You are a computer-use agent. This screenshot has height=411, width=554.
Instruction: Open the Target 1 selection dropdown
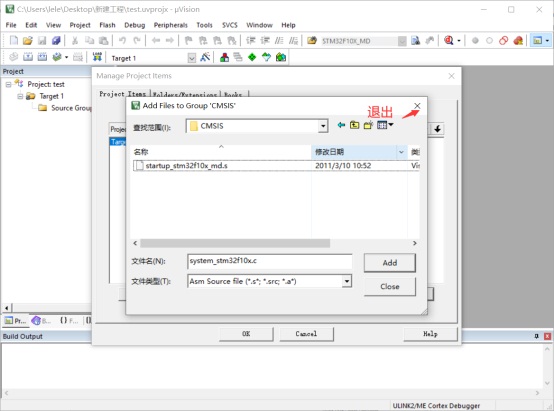191,58
